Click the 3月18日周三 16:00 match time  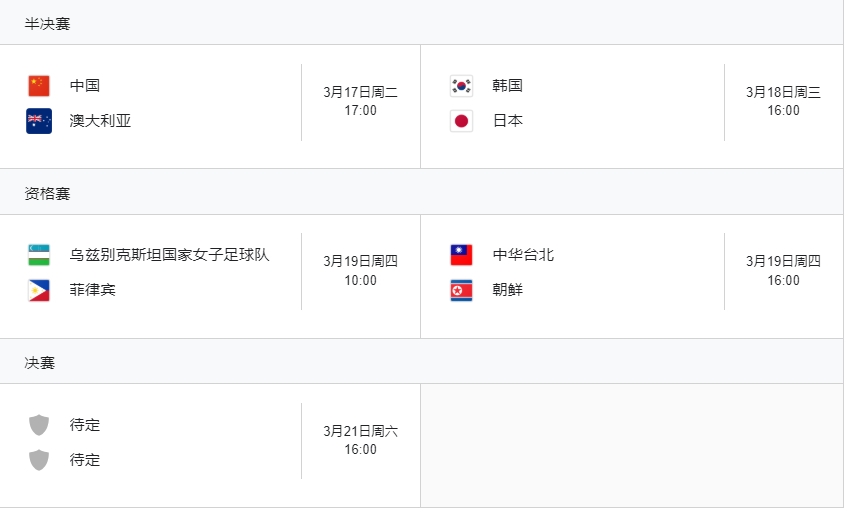tap(783, 101)
